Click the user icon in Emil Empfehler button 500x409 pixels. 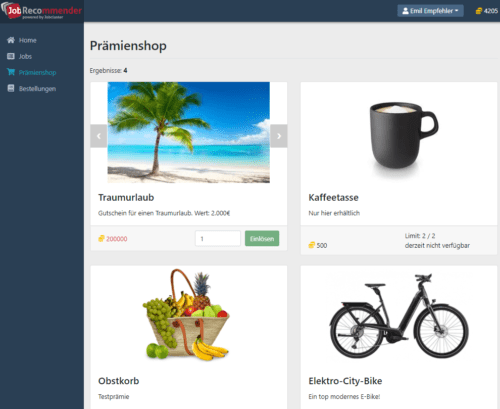[x=405, y=11]
